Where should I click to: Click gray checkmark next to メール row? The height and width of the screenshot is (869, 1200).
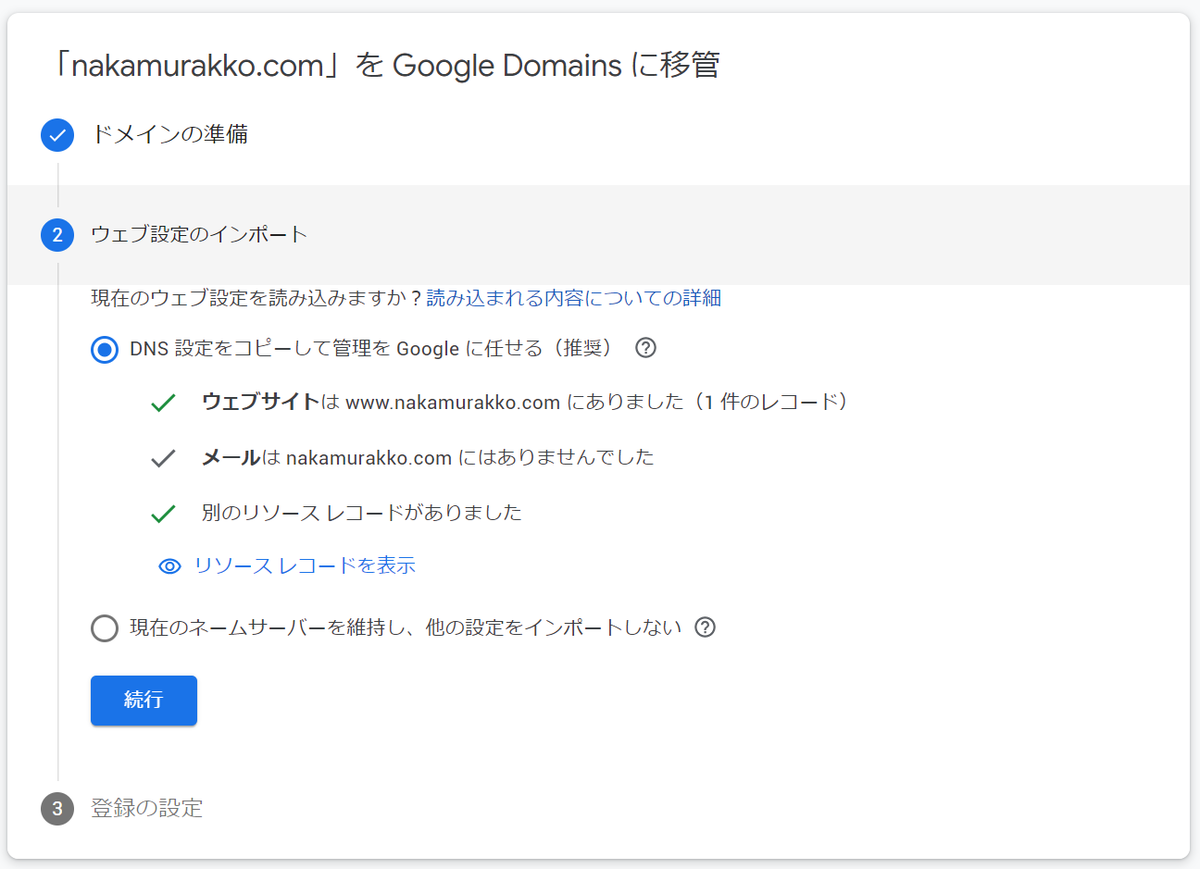(163, 459)
